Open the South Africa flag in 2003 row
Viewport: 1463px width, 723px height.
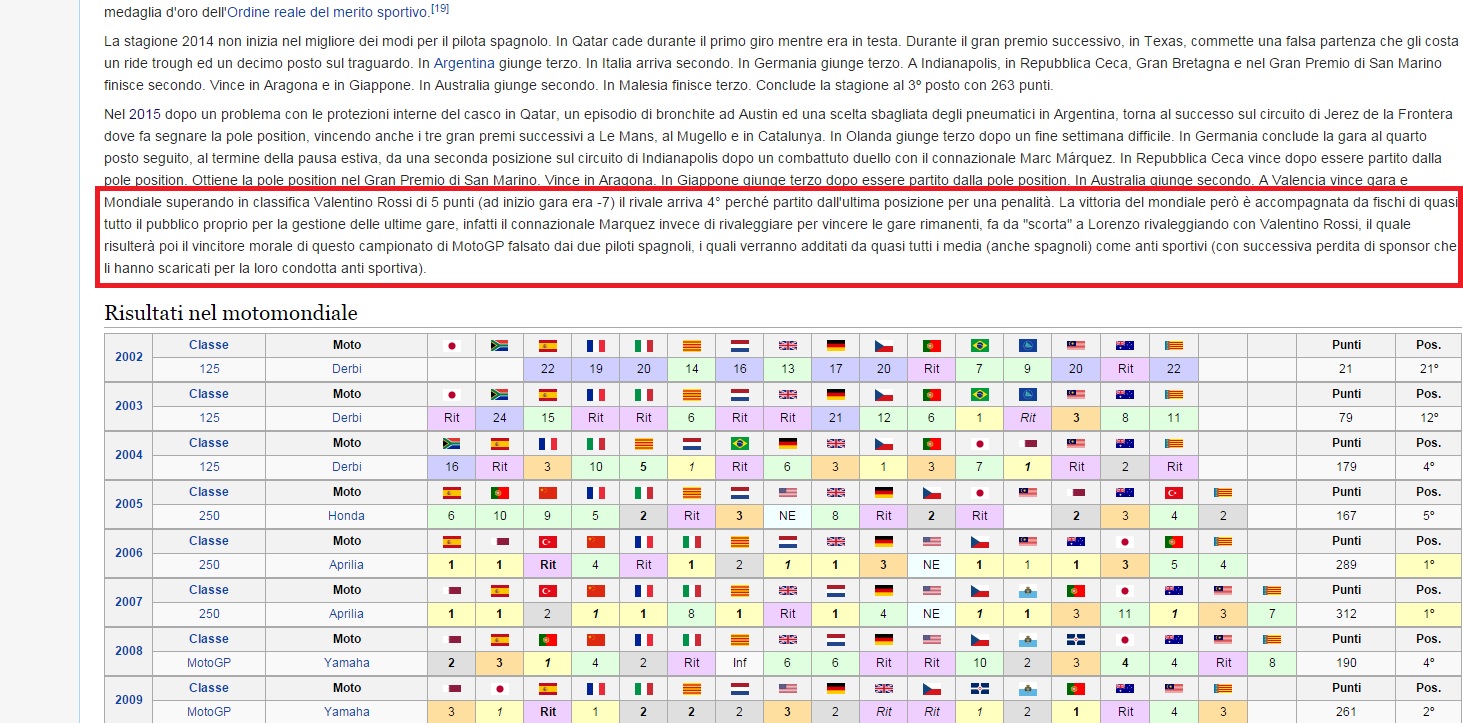click(499, 394)
